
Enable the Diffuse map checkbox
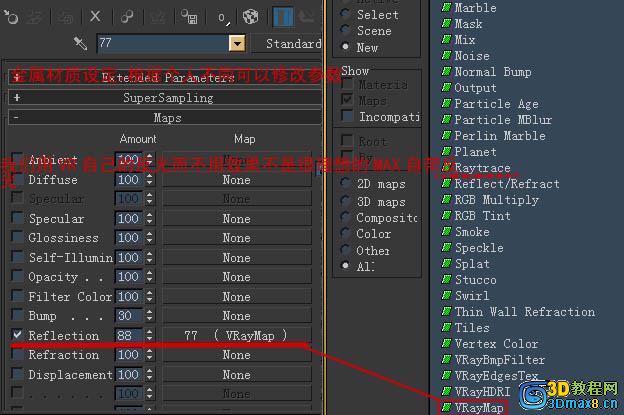tap(17, 179)
